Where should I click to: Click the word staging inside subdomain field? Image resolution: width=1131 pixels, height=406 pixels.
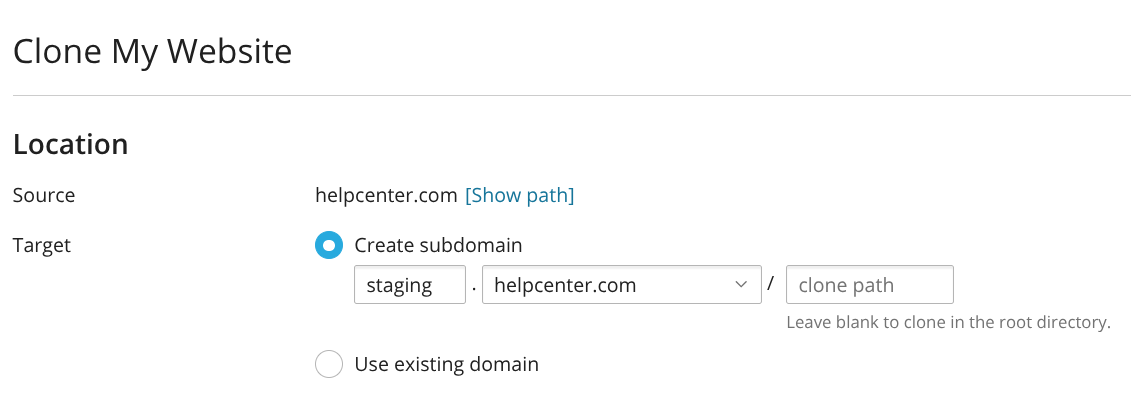tap(399, 286)
